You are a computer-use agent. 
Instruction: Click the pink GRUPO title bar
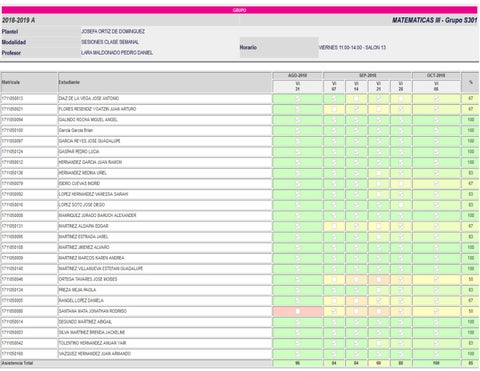239,10
